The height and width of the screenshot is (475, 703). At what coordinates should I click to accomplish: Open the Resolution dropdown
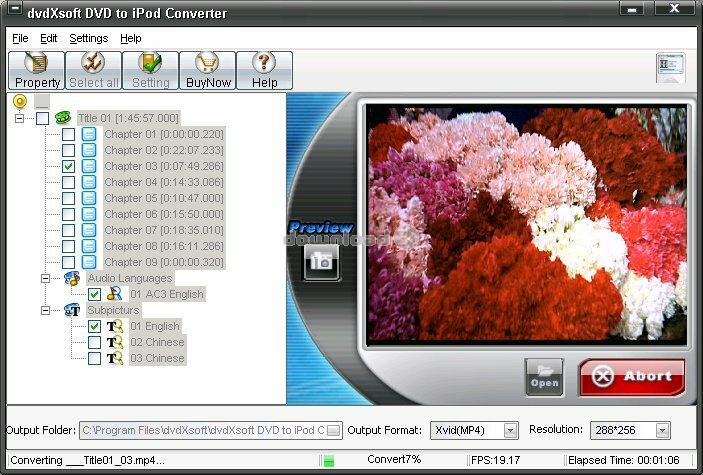pos(662,431)
